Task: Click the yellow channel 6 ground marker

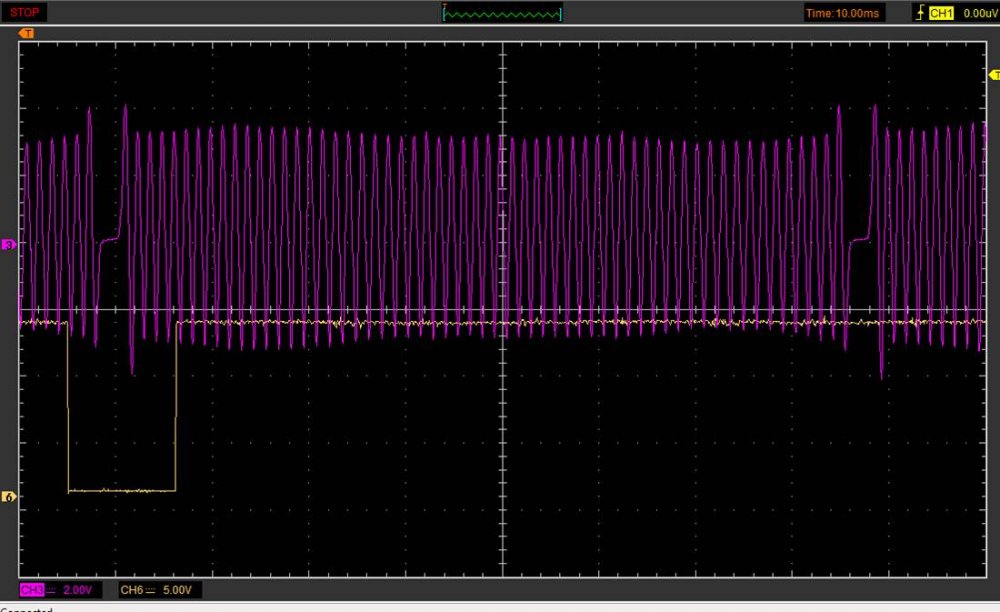Action: coord(9,497)
